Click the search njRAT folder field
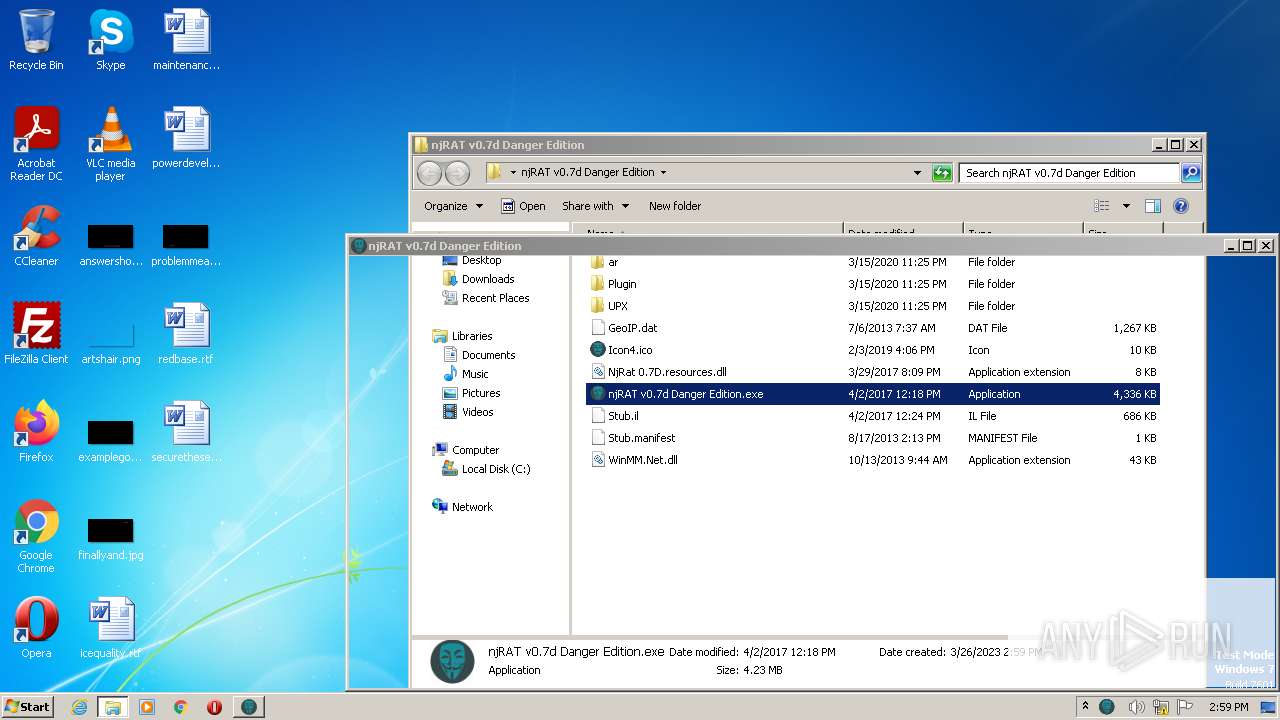Screen dimensions: 1280x720 1068,173
